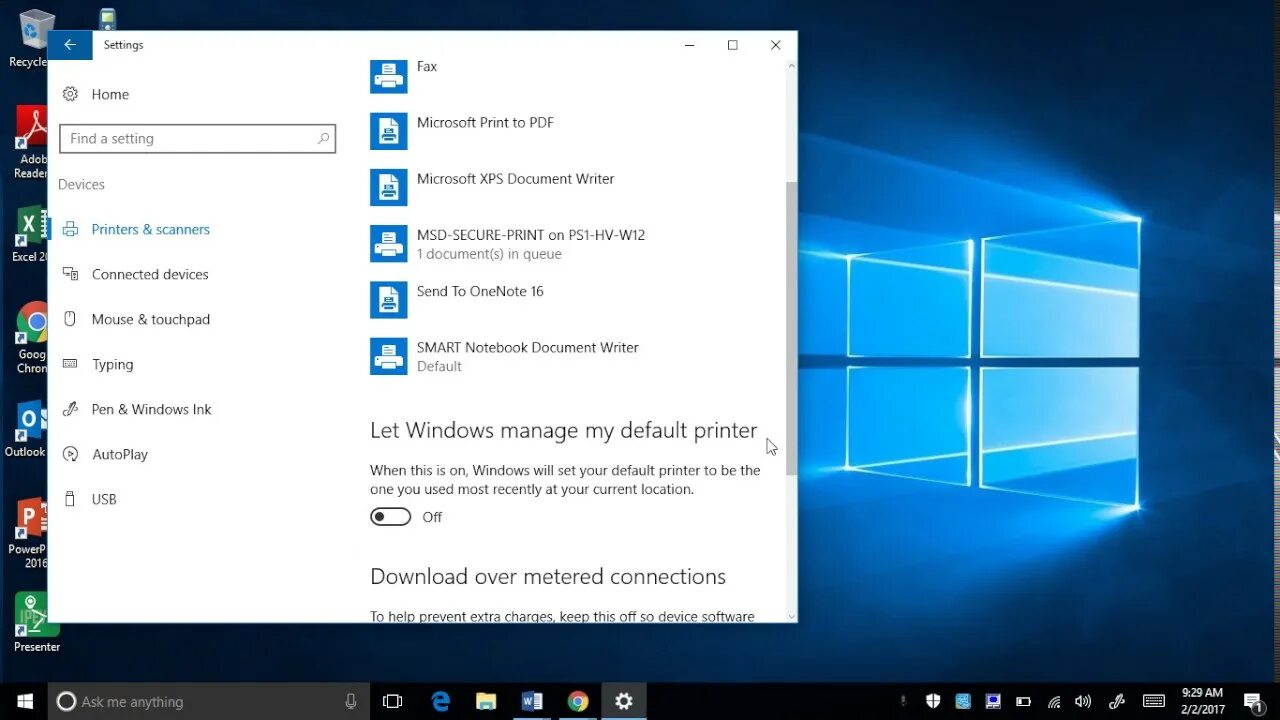The height and width of the screenshot is (720, 1280).
Task: Minimize the Settings window
Action: (690, 45)
